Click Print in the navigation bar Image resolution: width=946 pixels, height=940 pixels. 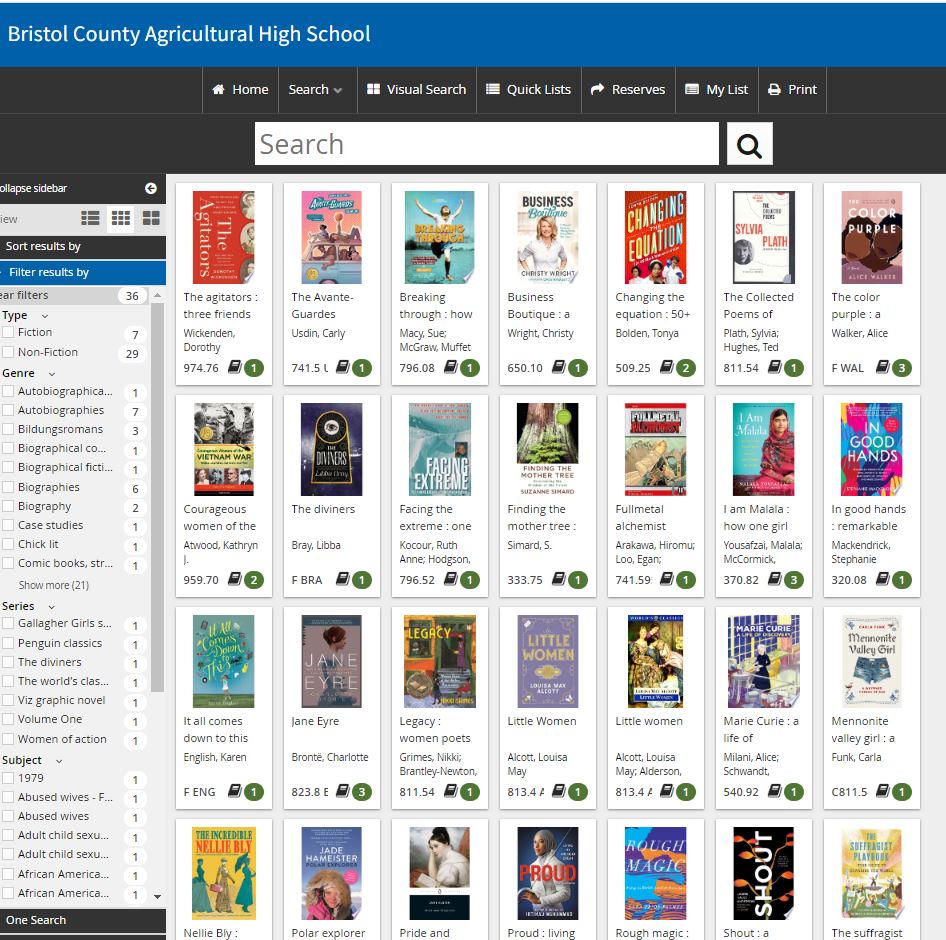pos(792,89)
